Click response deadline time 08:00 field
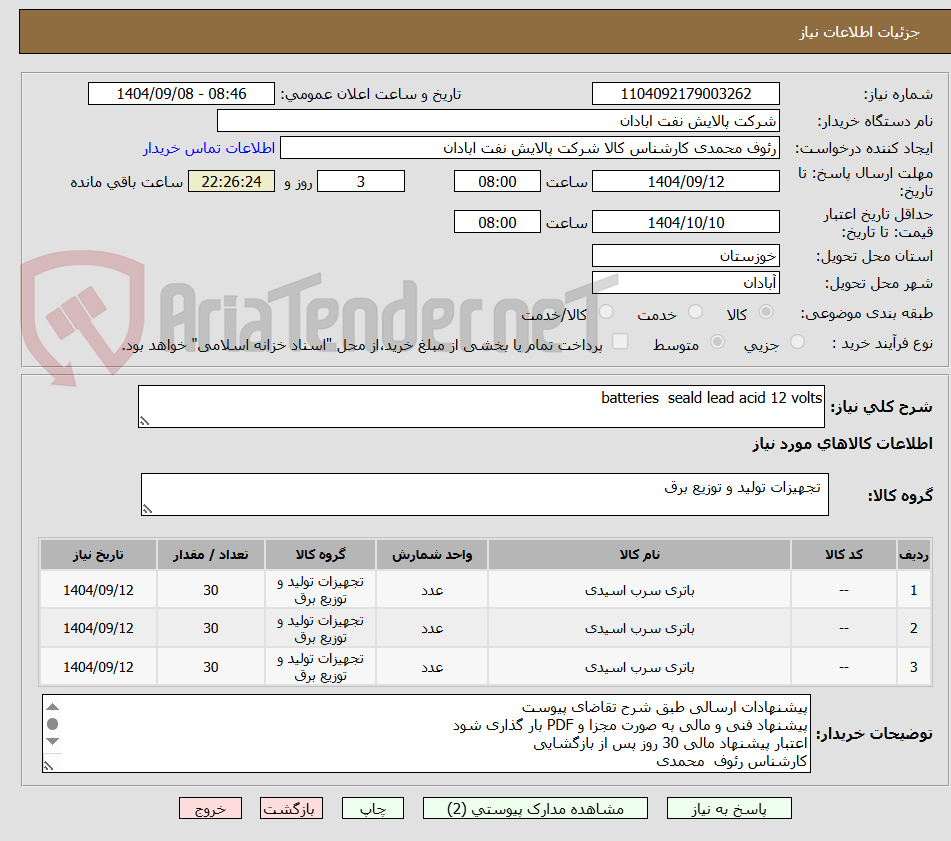951x841 pixels. click(x=497, y=181)
